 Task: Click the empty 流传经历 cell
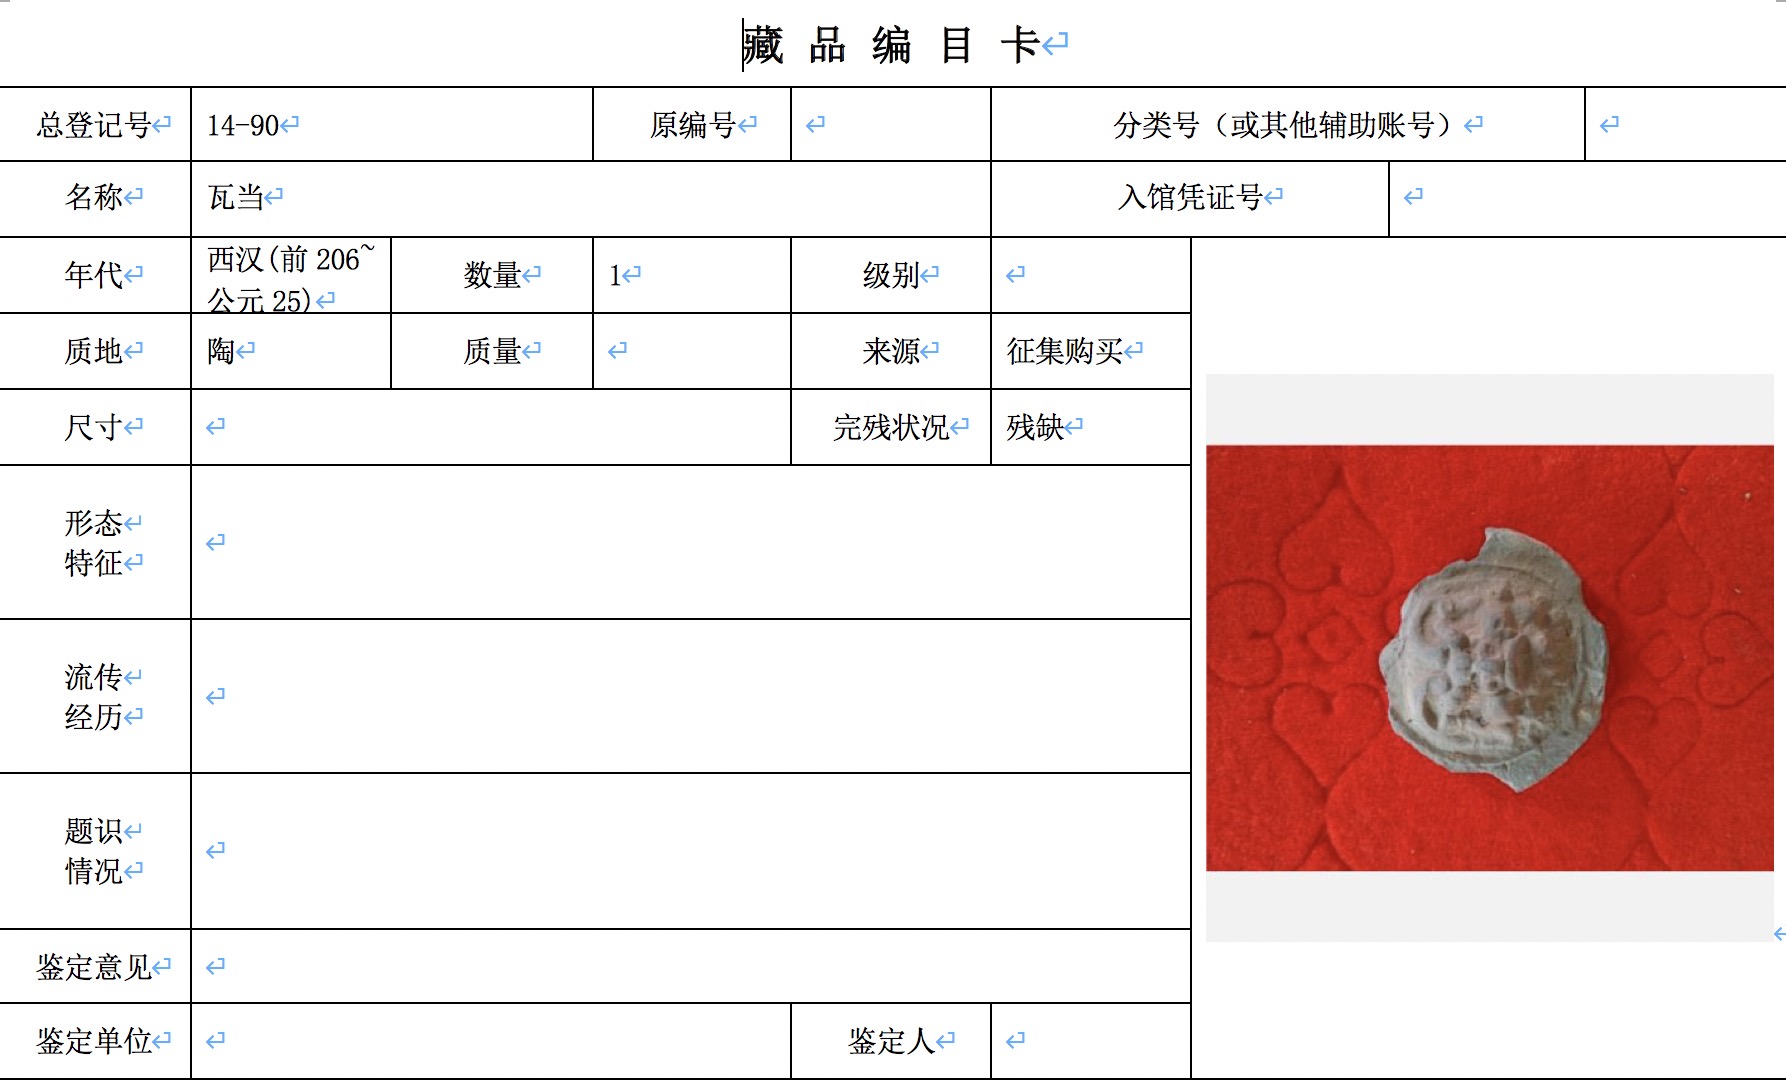coord(691,696)
